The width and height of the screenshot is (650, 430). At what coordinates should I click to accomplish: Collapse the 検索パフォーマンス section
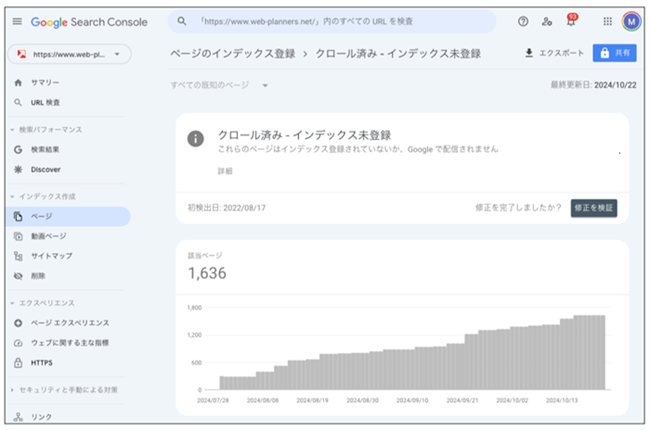12,130
